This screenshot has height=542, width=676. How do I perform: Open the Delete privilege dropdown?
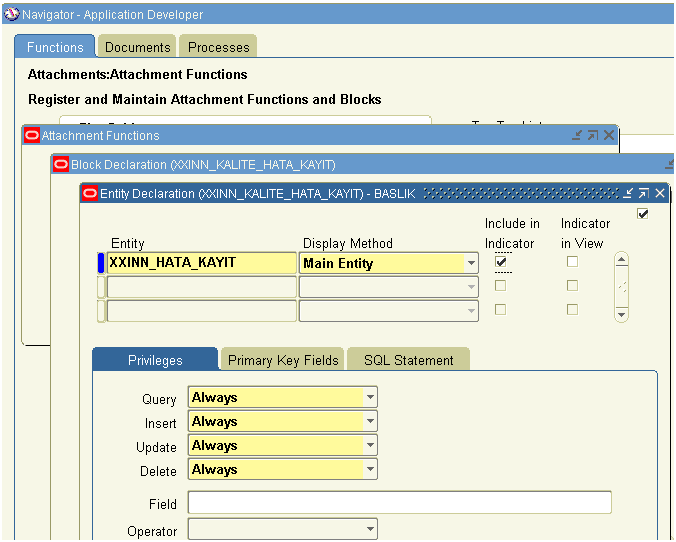click(370, 469)
